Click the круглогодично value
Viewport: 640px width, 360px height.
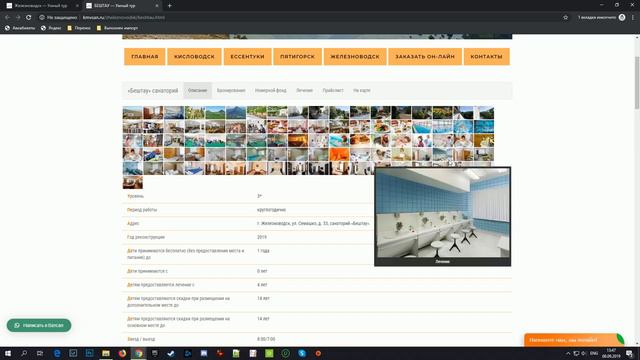(271, 210)
